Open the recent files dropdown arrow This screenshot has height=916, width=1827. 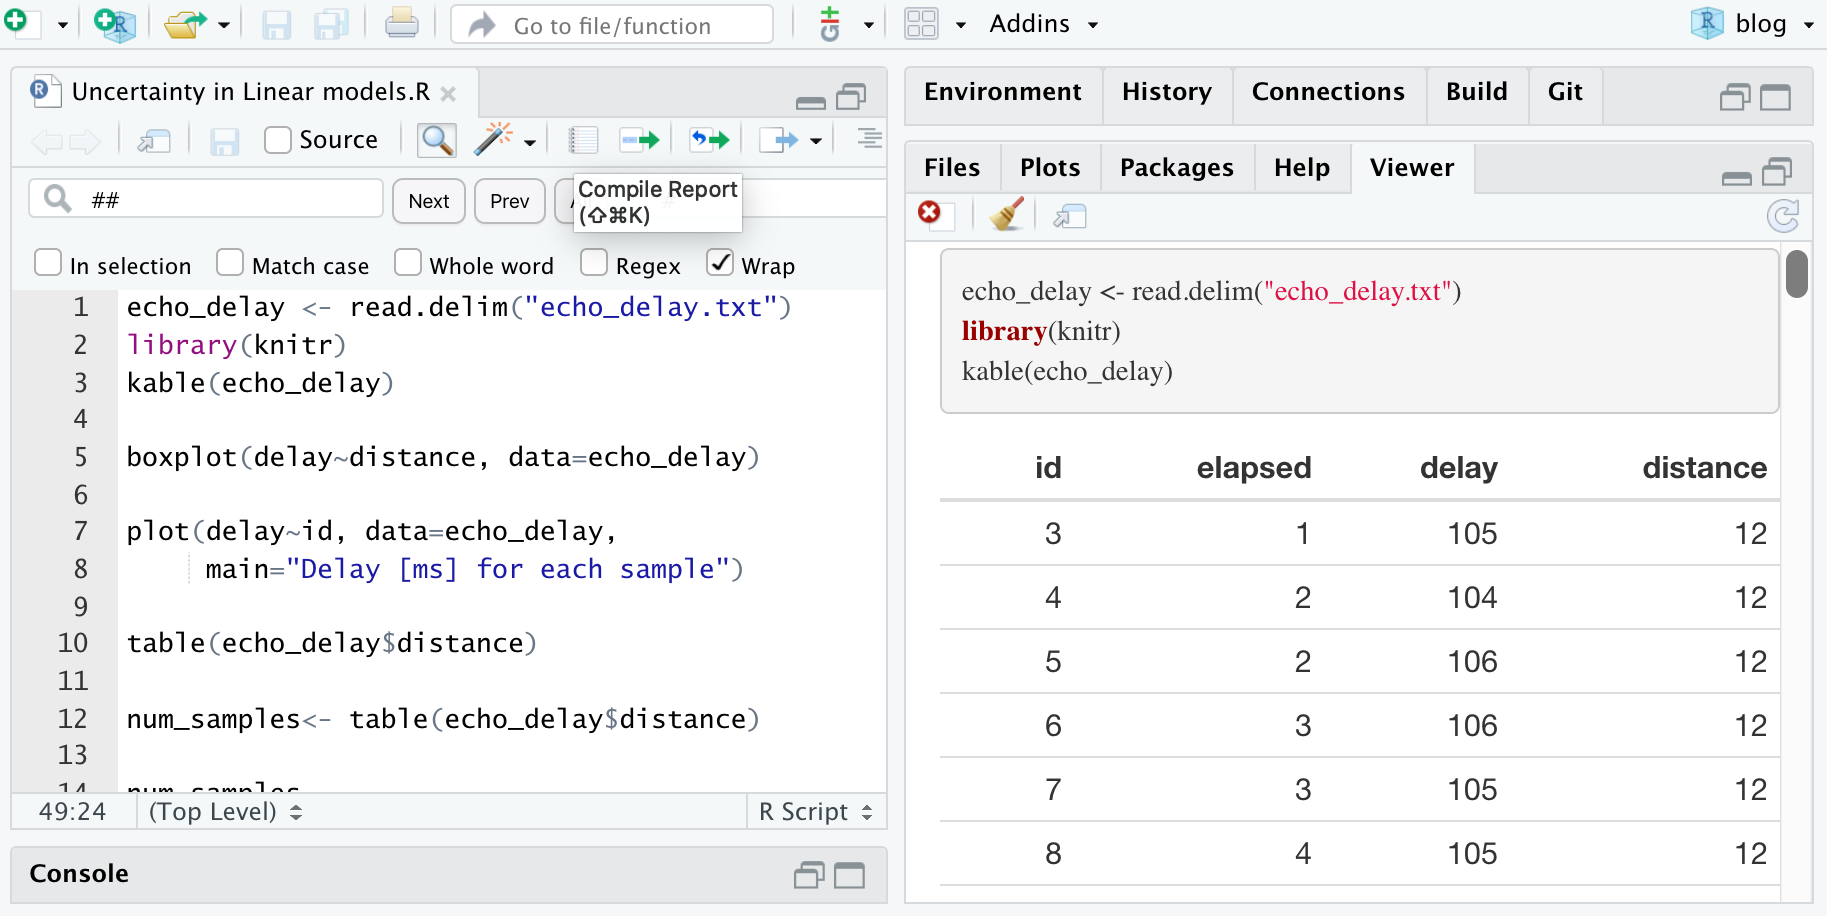pyautogui.click(x=224, y=25)
